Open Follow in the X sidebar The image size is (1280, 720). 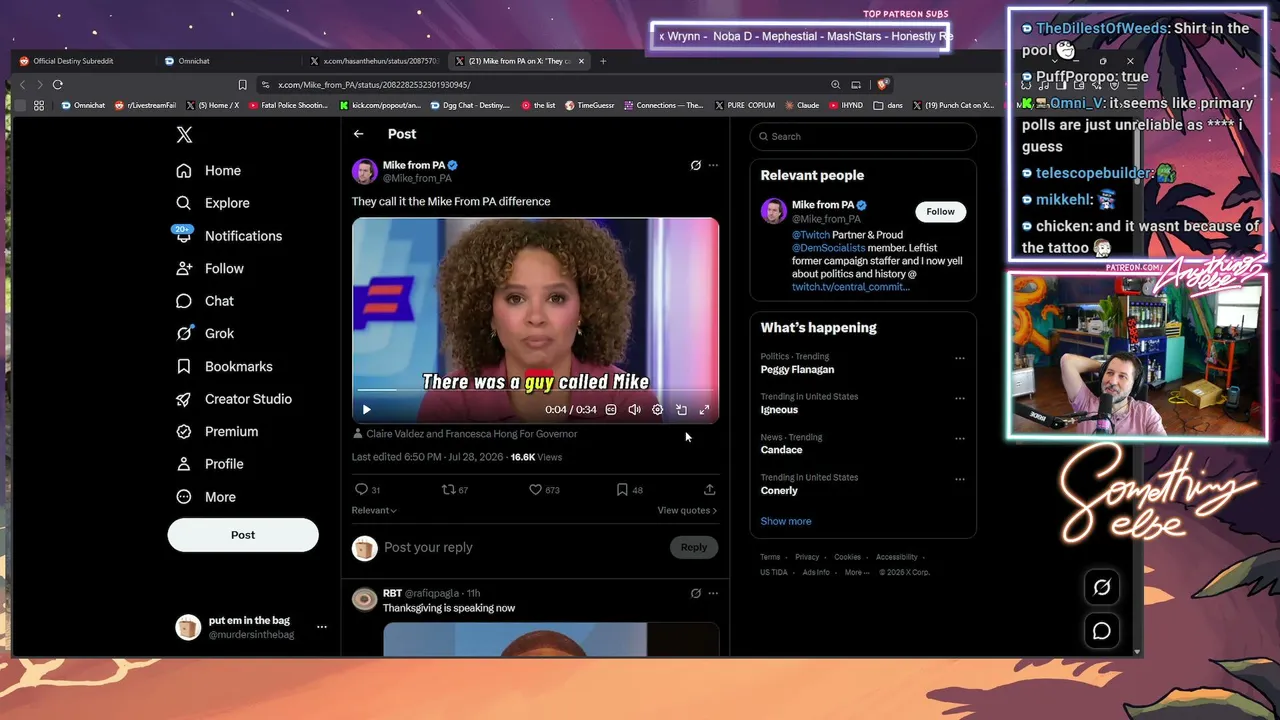(x=210, y=269)
